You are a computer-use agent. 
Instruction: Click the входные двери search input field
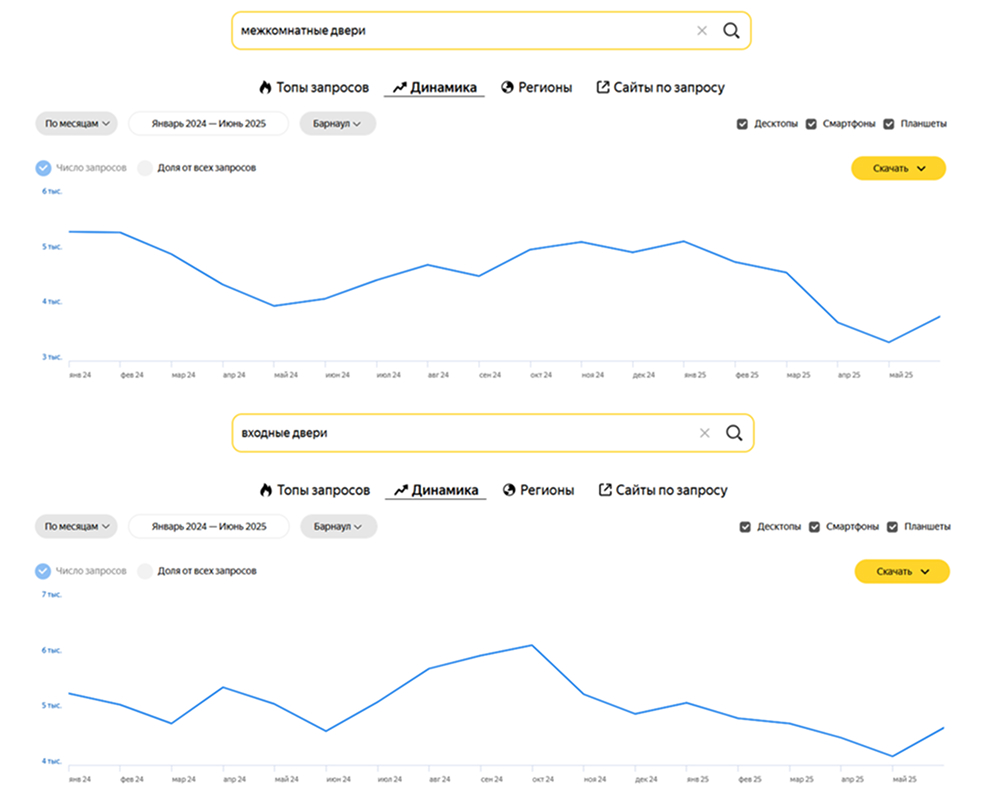(x=460, y=433)
